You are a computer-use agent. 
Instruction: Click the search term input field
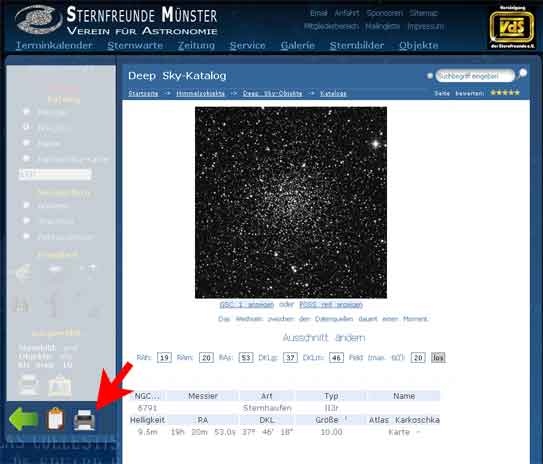click(474, 76)
